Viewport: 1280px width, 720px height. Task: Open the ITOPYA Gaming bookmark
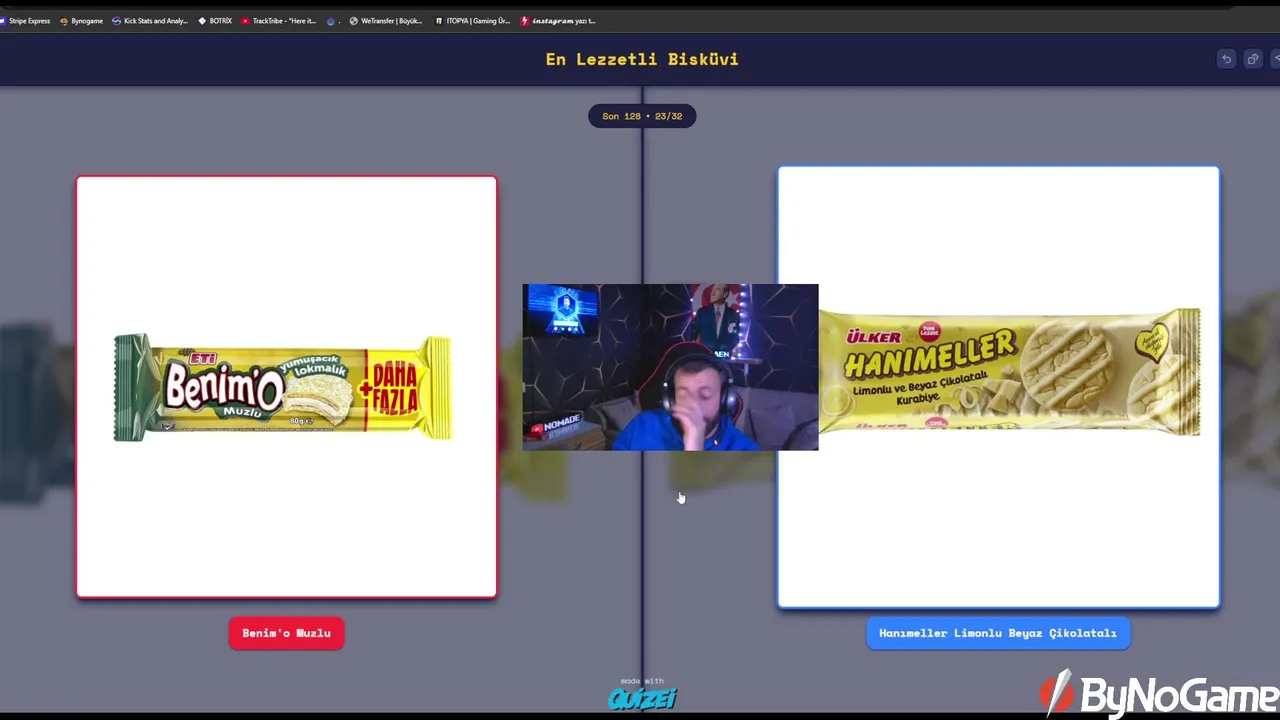coord(473,20)
